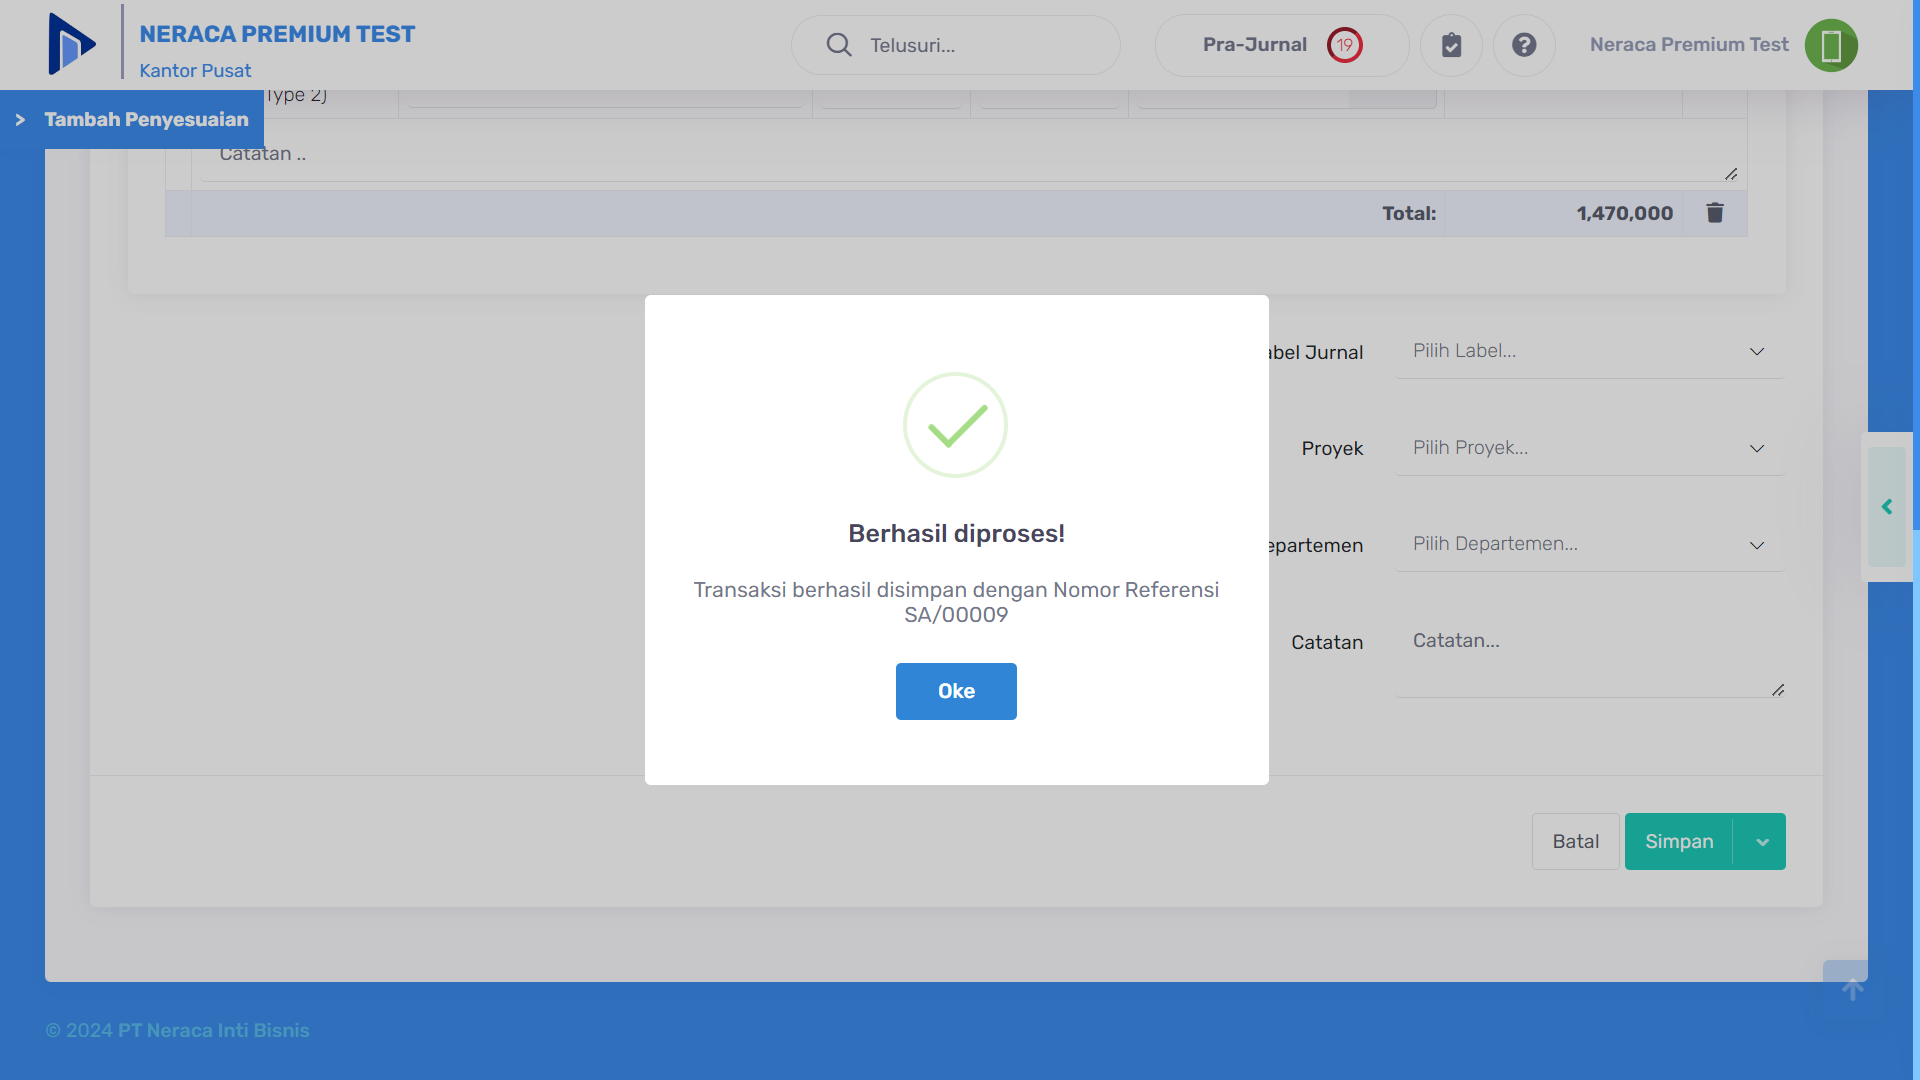Screen dimensions: 1920x1080
Task: Click the green user avatar icon
Action: [x=1830, y=45]
